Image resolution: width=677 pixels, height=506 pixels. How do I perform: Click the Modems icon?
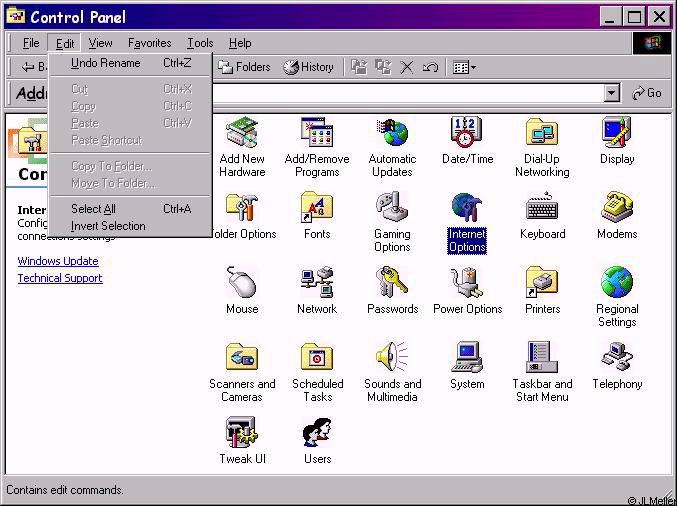point(617,207)
